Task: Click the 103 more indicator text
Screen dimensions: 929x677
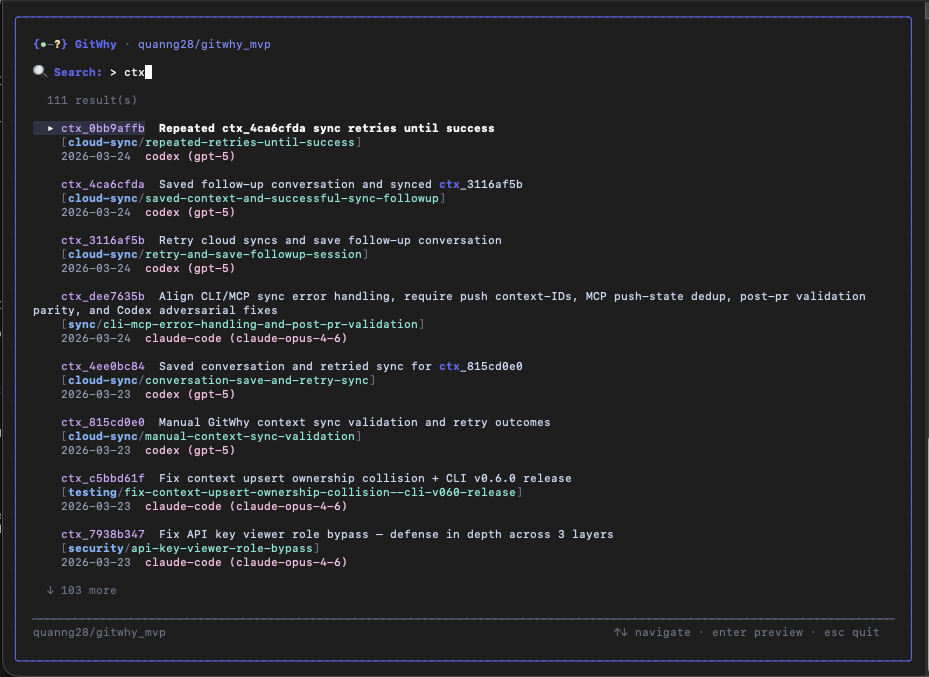Action: pos(89,591)
